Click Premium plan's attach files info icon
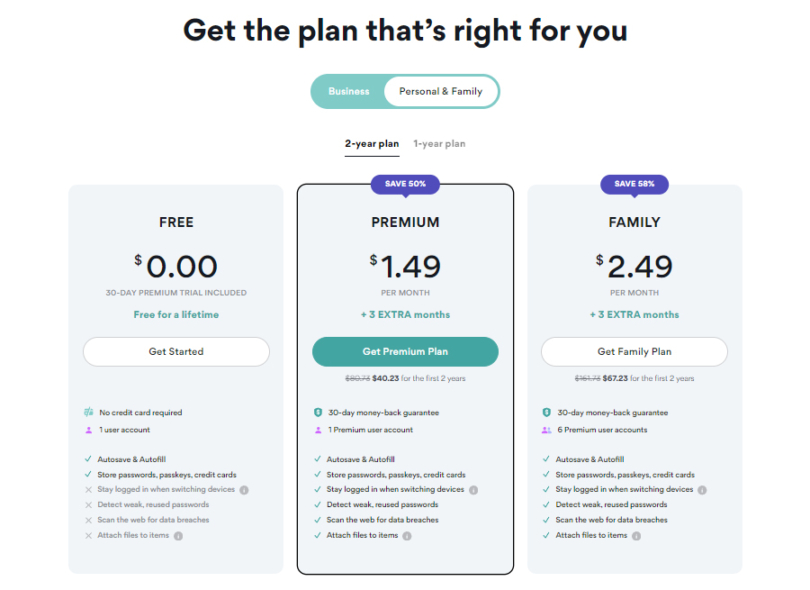The height and width of the screenshot is (590, 810). 407,536
